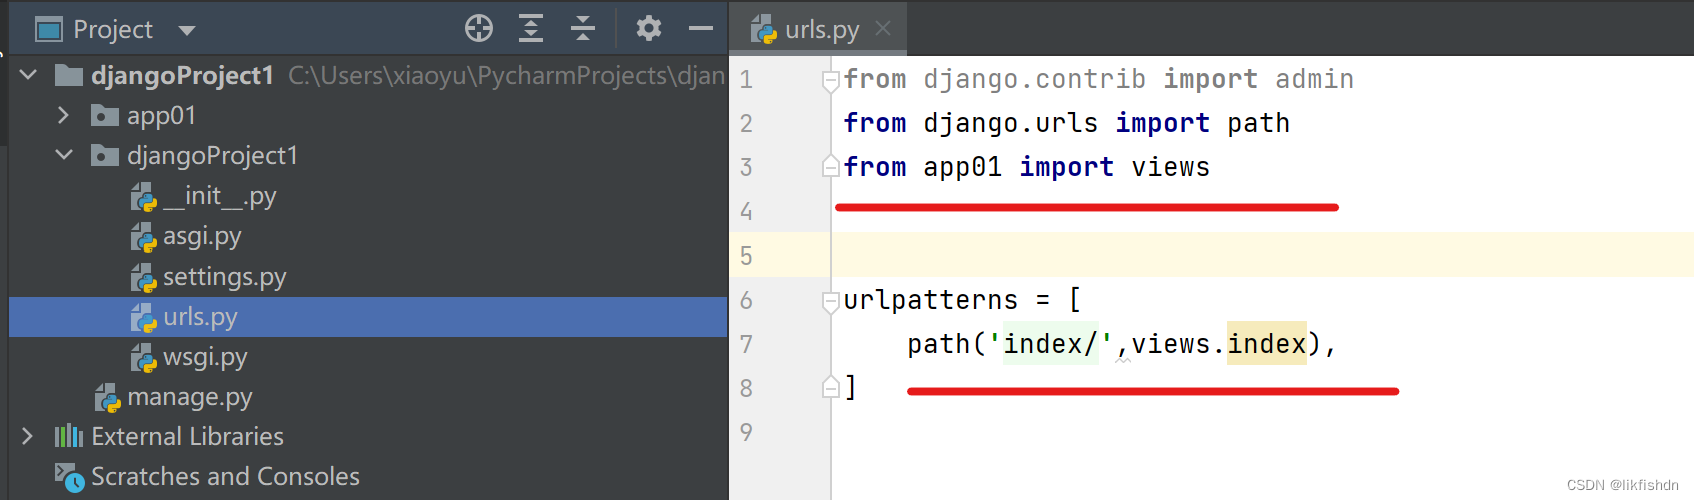
Task: Close the urls.py editor tab
Action: 883,28
